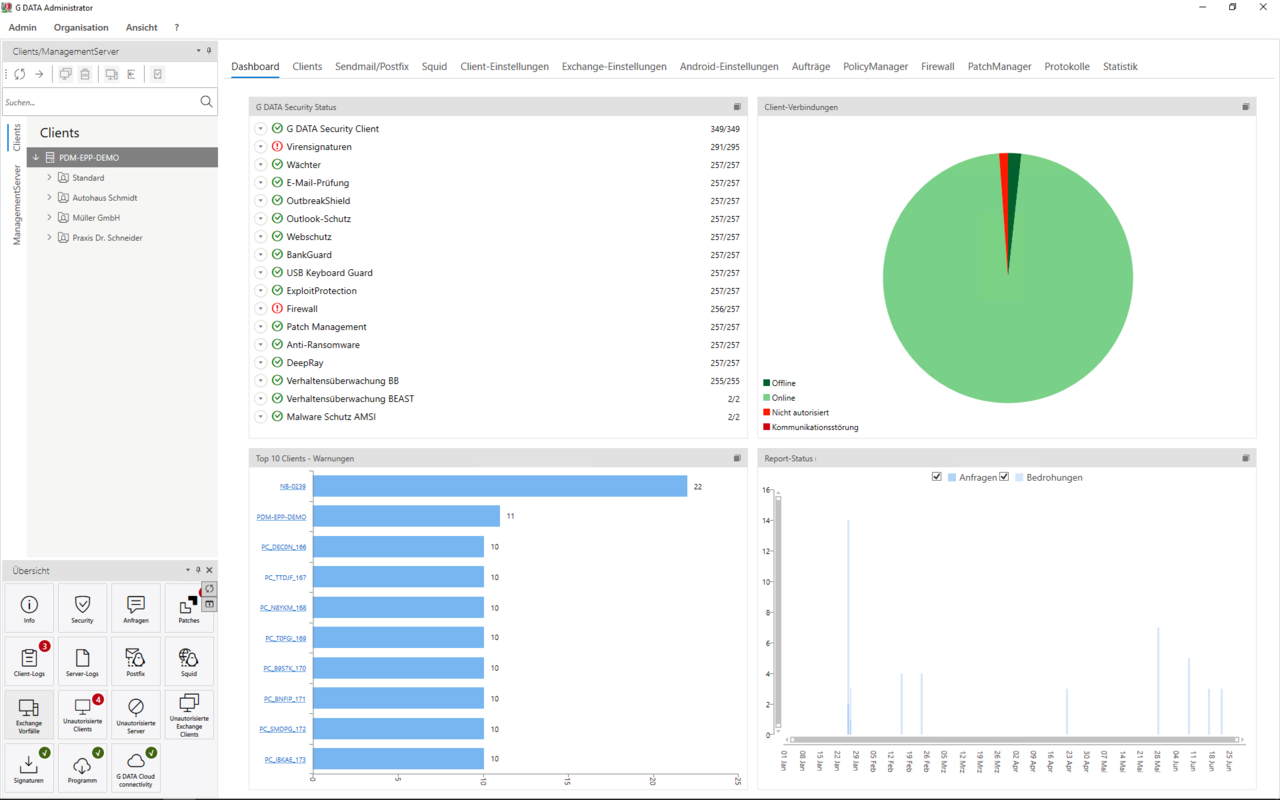Click the Offline dark green legend swatch
Screen dimensions: 1280x800
pos(767,383)
